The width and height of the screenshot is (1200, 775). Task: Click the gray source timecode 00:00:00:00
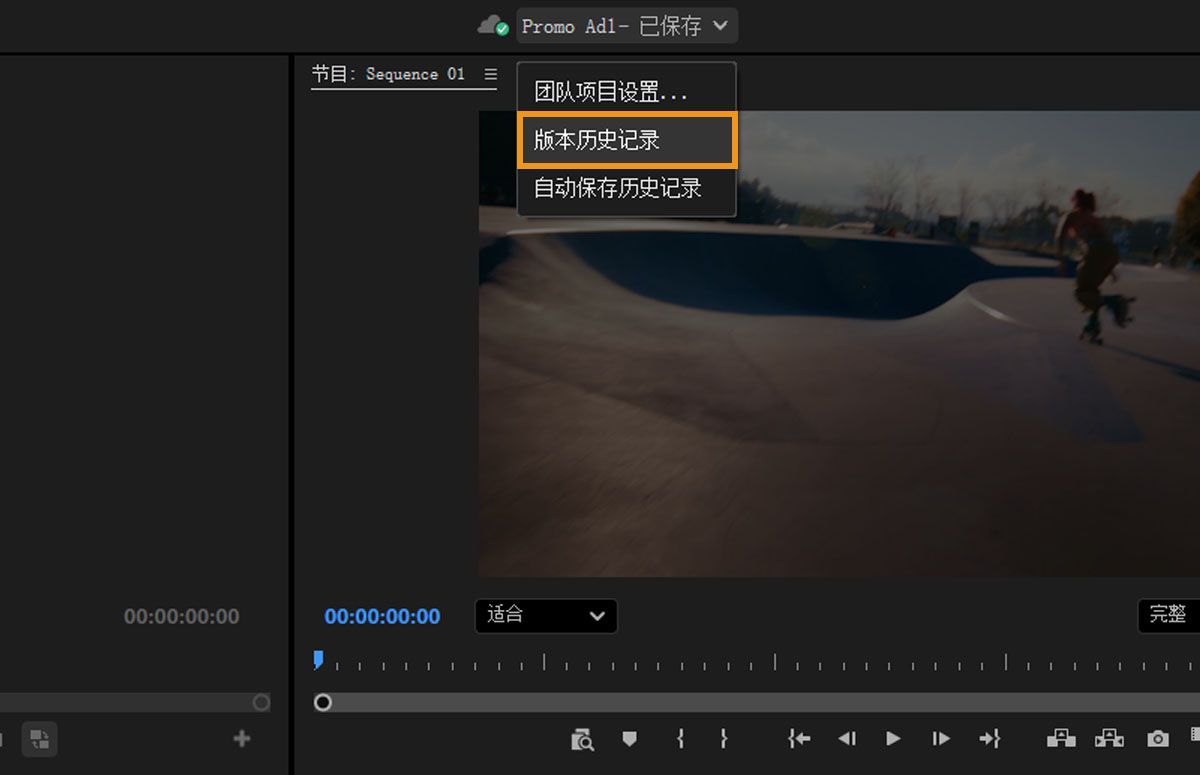coord(182,617)
